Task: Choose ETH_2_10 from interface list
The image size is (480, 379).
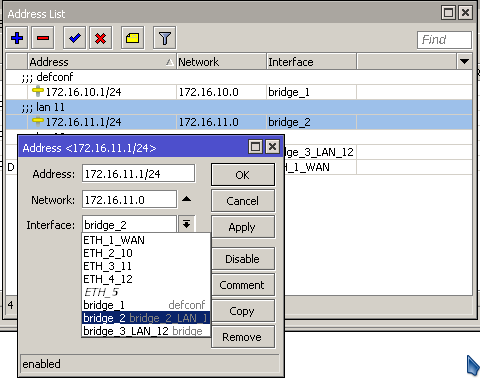Action: point(146,253)
